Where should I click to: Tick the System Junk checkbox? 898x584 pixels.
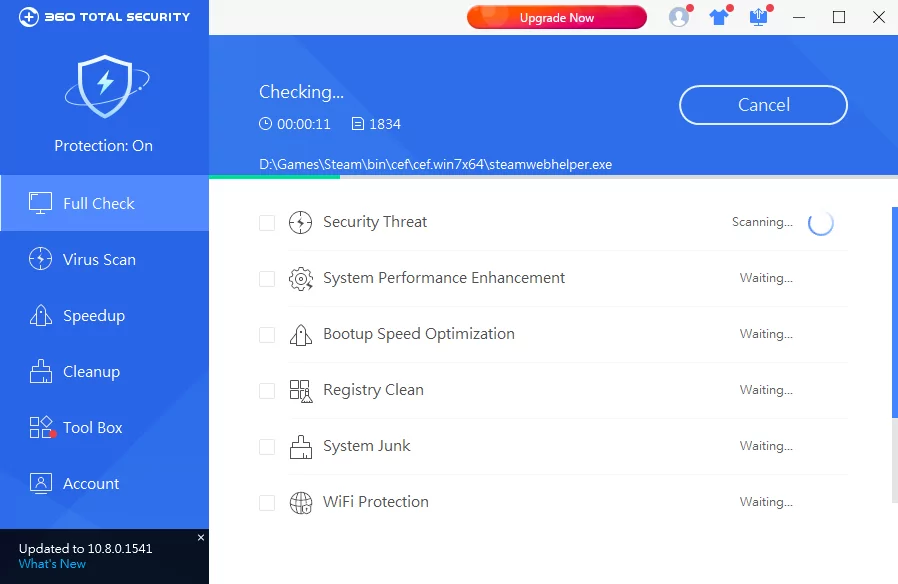point(267,447)
